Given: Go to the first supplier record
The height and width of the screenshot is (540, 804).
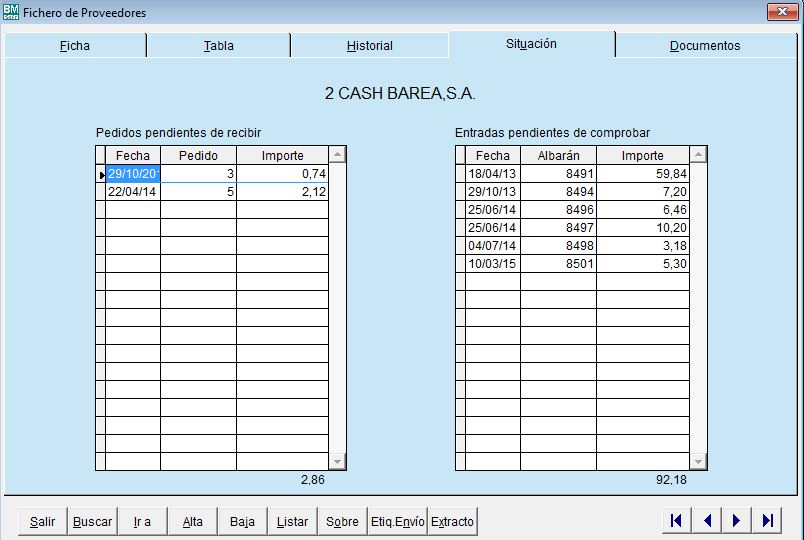Looking at the screenshot, I should click(677, 520).
